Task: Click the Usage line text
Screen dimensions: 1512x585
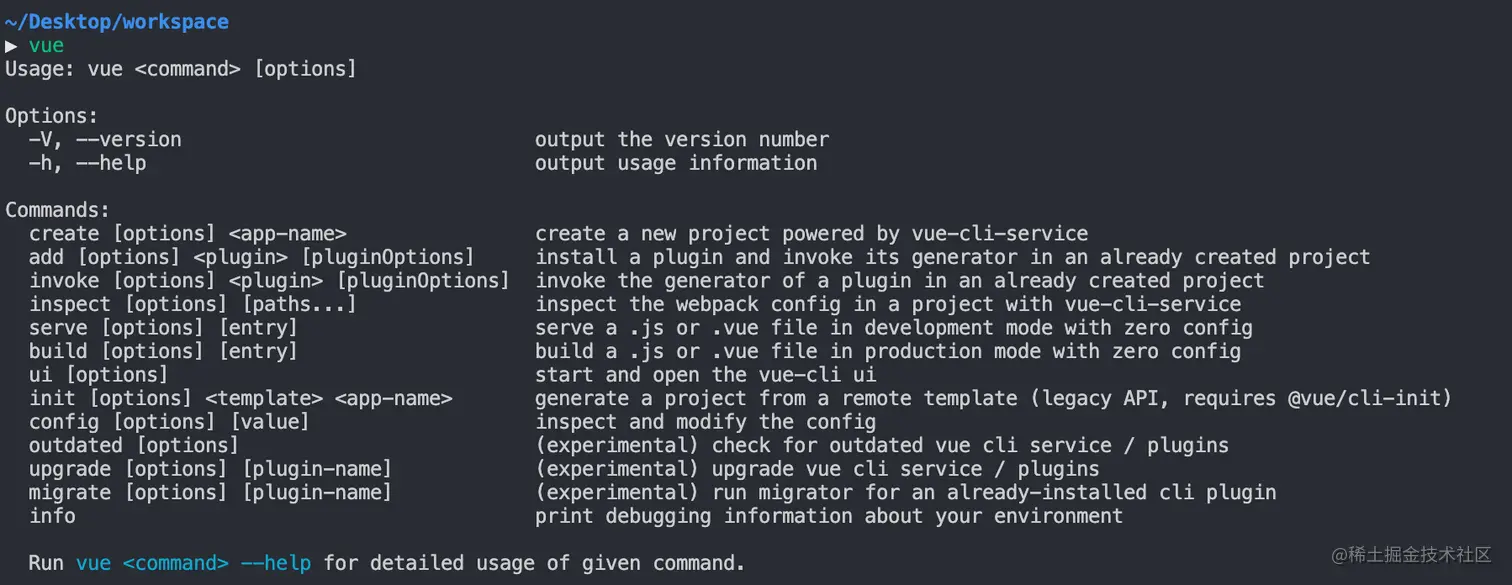Action: (x=181, y=69)
